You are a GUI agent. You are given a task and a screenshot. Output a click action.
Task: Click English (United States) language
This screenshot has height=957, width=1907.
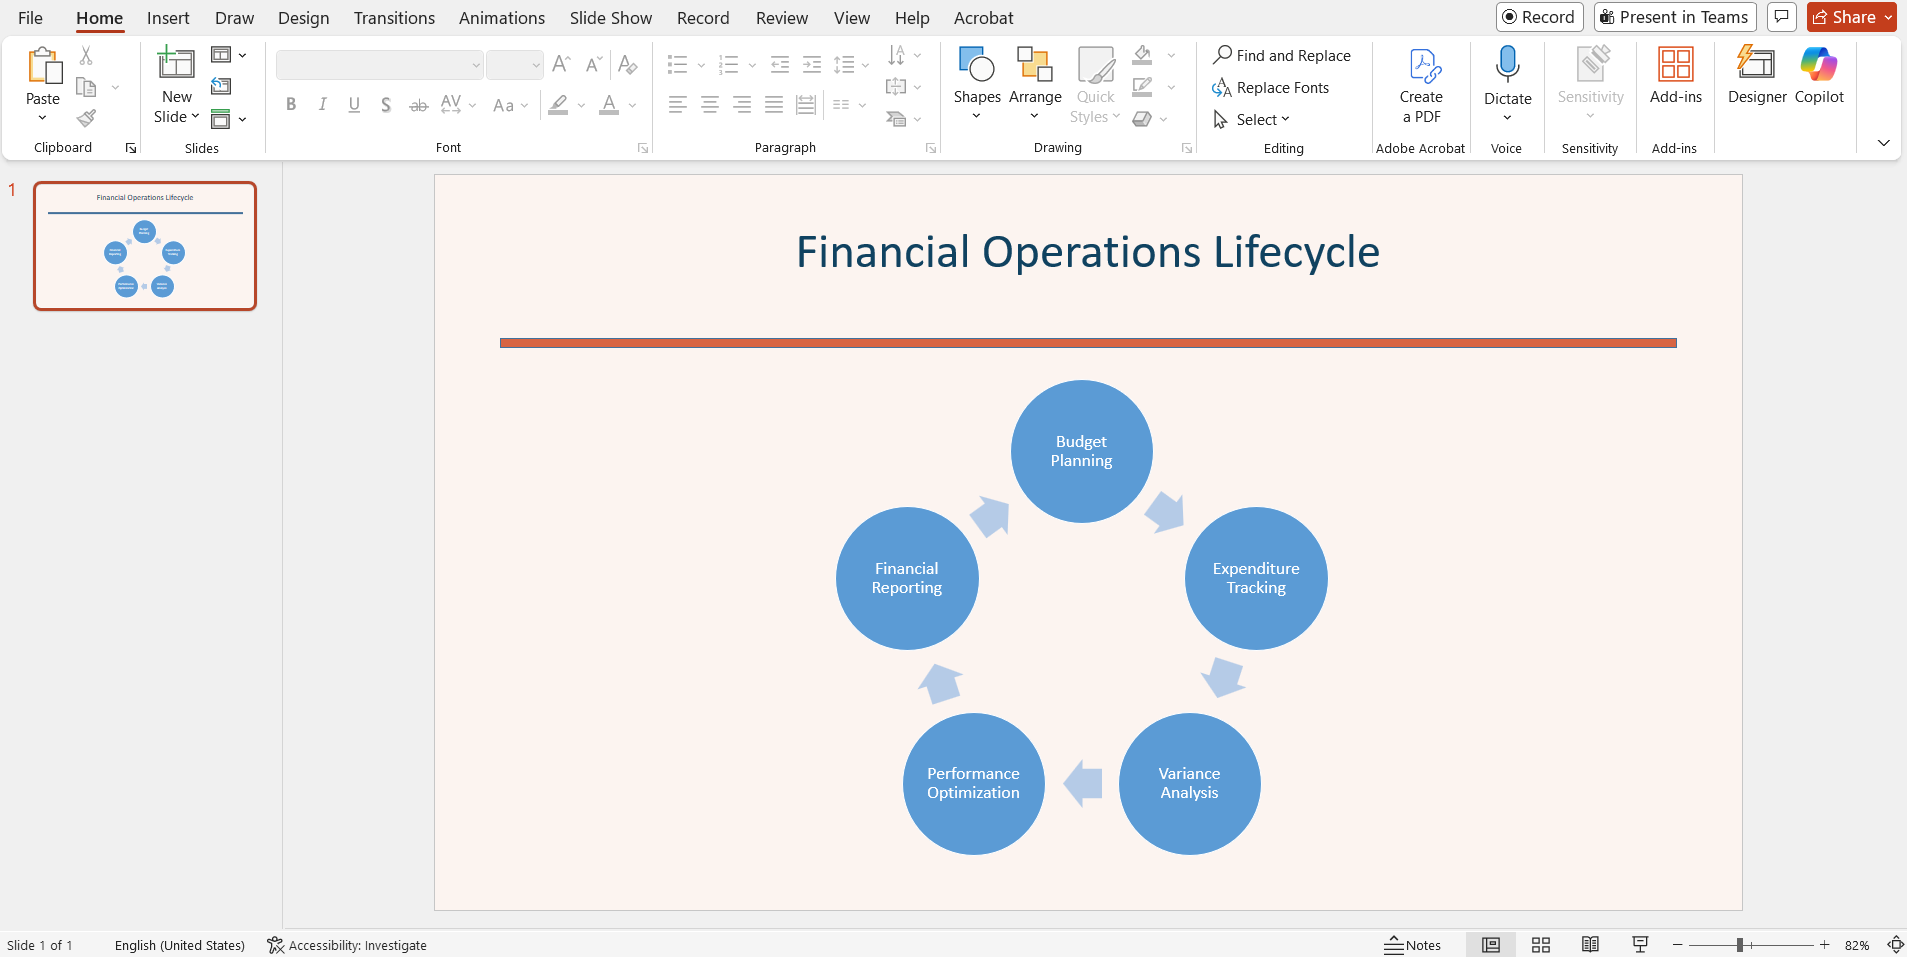[180, 945]
